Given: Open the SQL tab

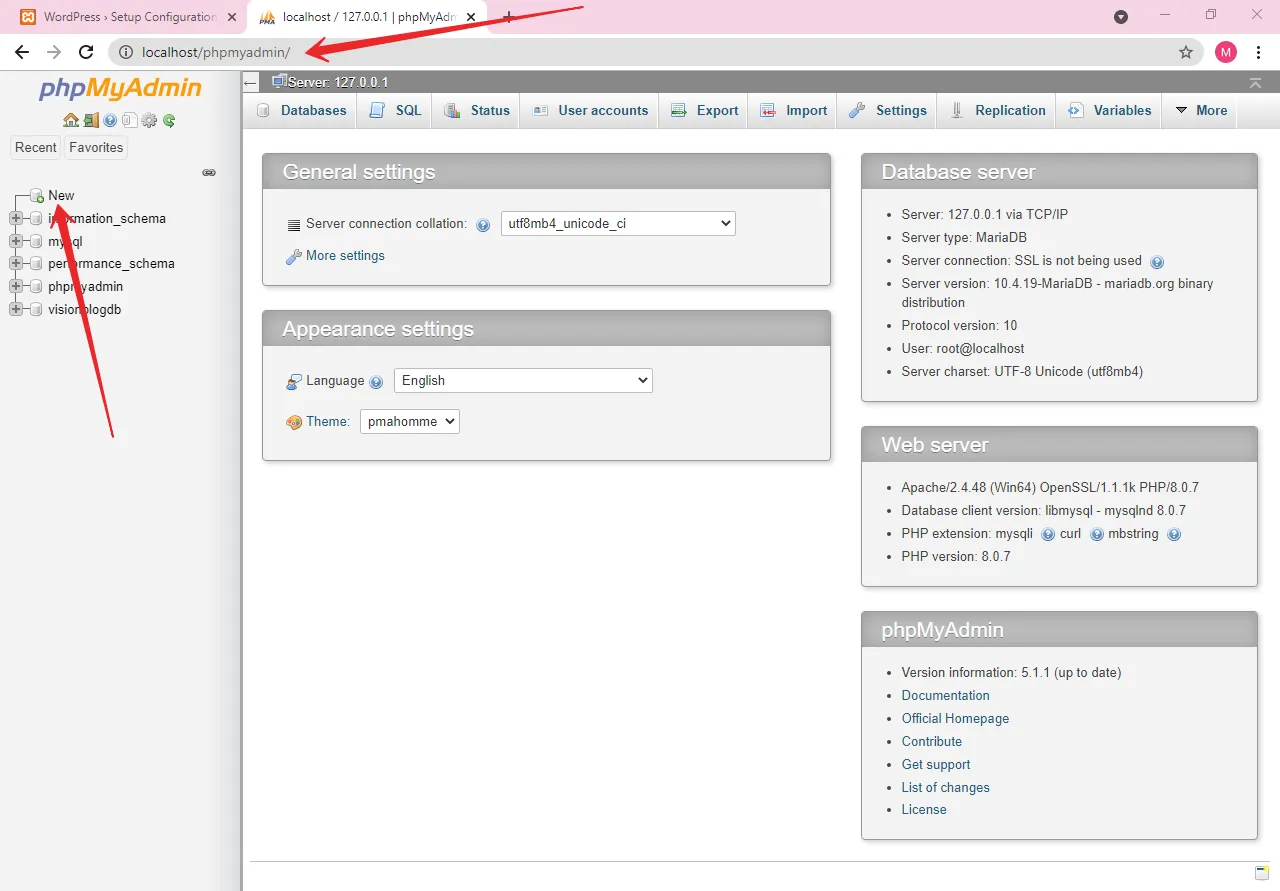Looking at the screenshot, I should click(395, 110).
